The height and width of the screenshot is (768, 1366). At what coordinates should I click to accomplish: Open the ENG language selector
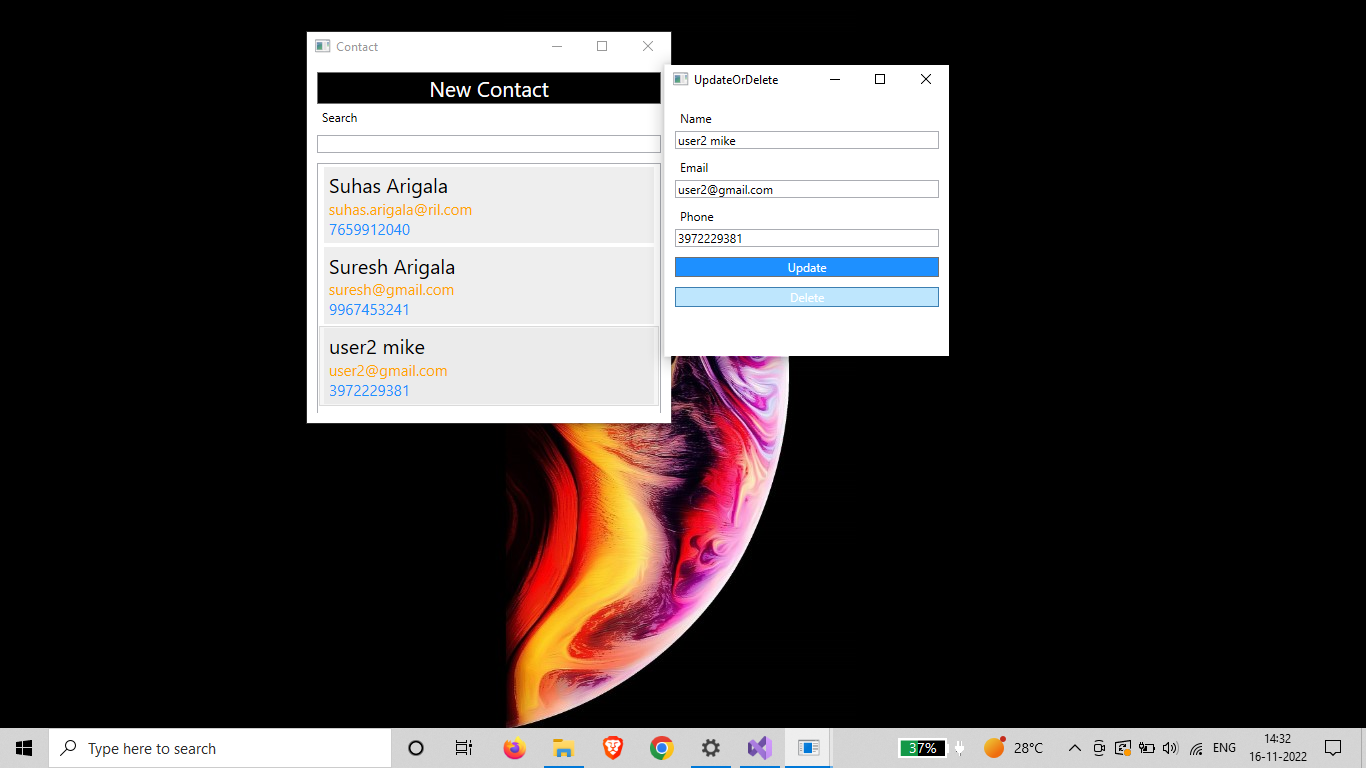[x=1223, y=747]
